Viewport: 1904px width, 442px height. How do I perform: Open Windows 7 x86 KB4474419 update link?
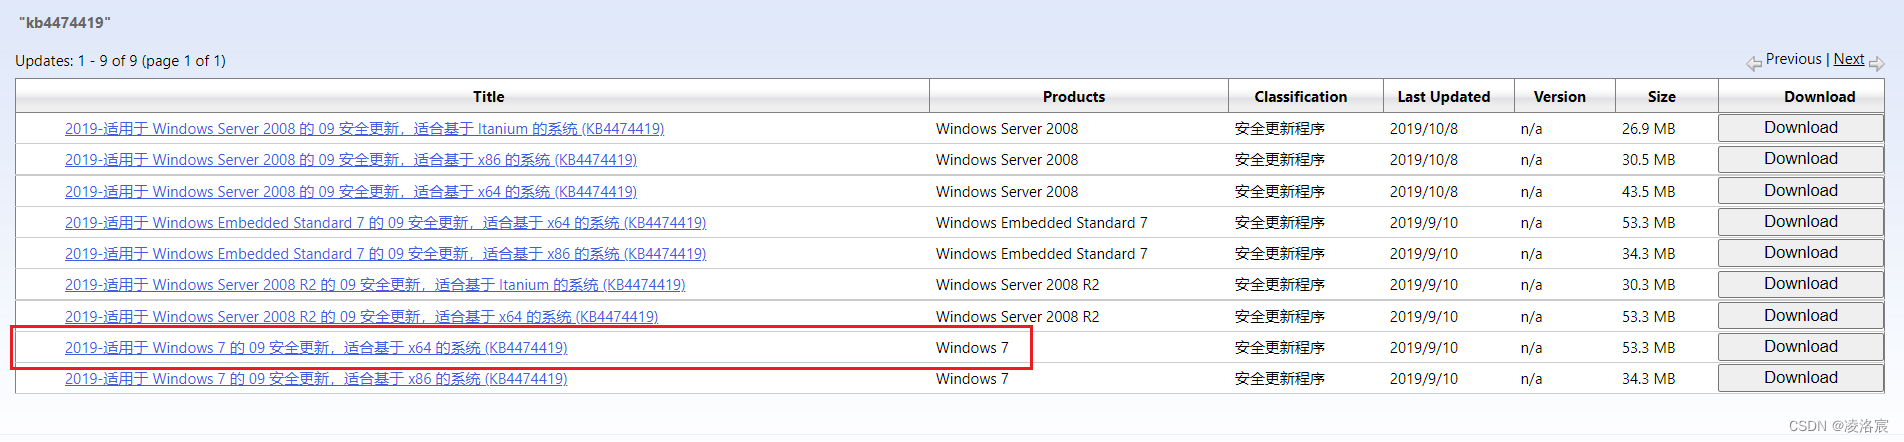coord(316,379)
